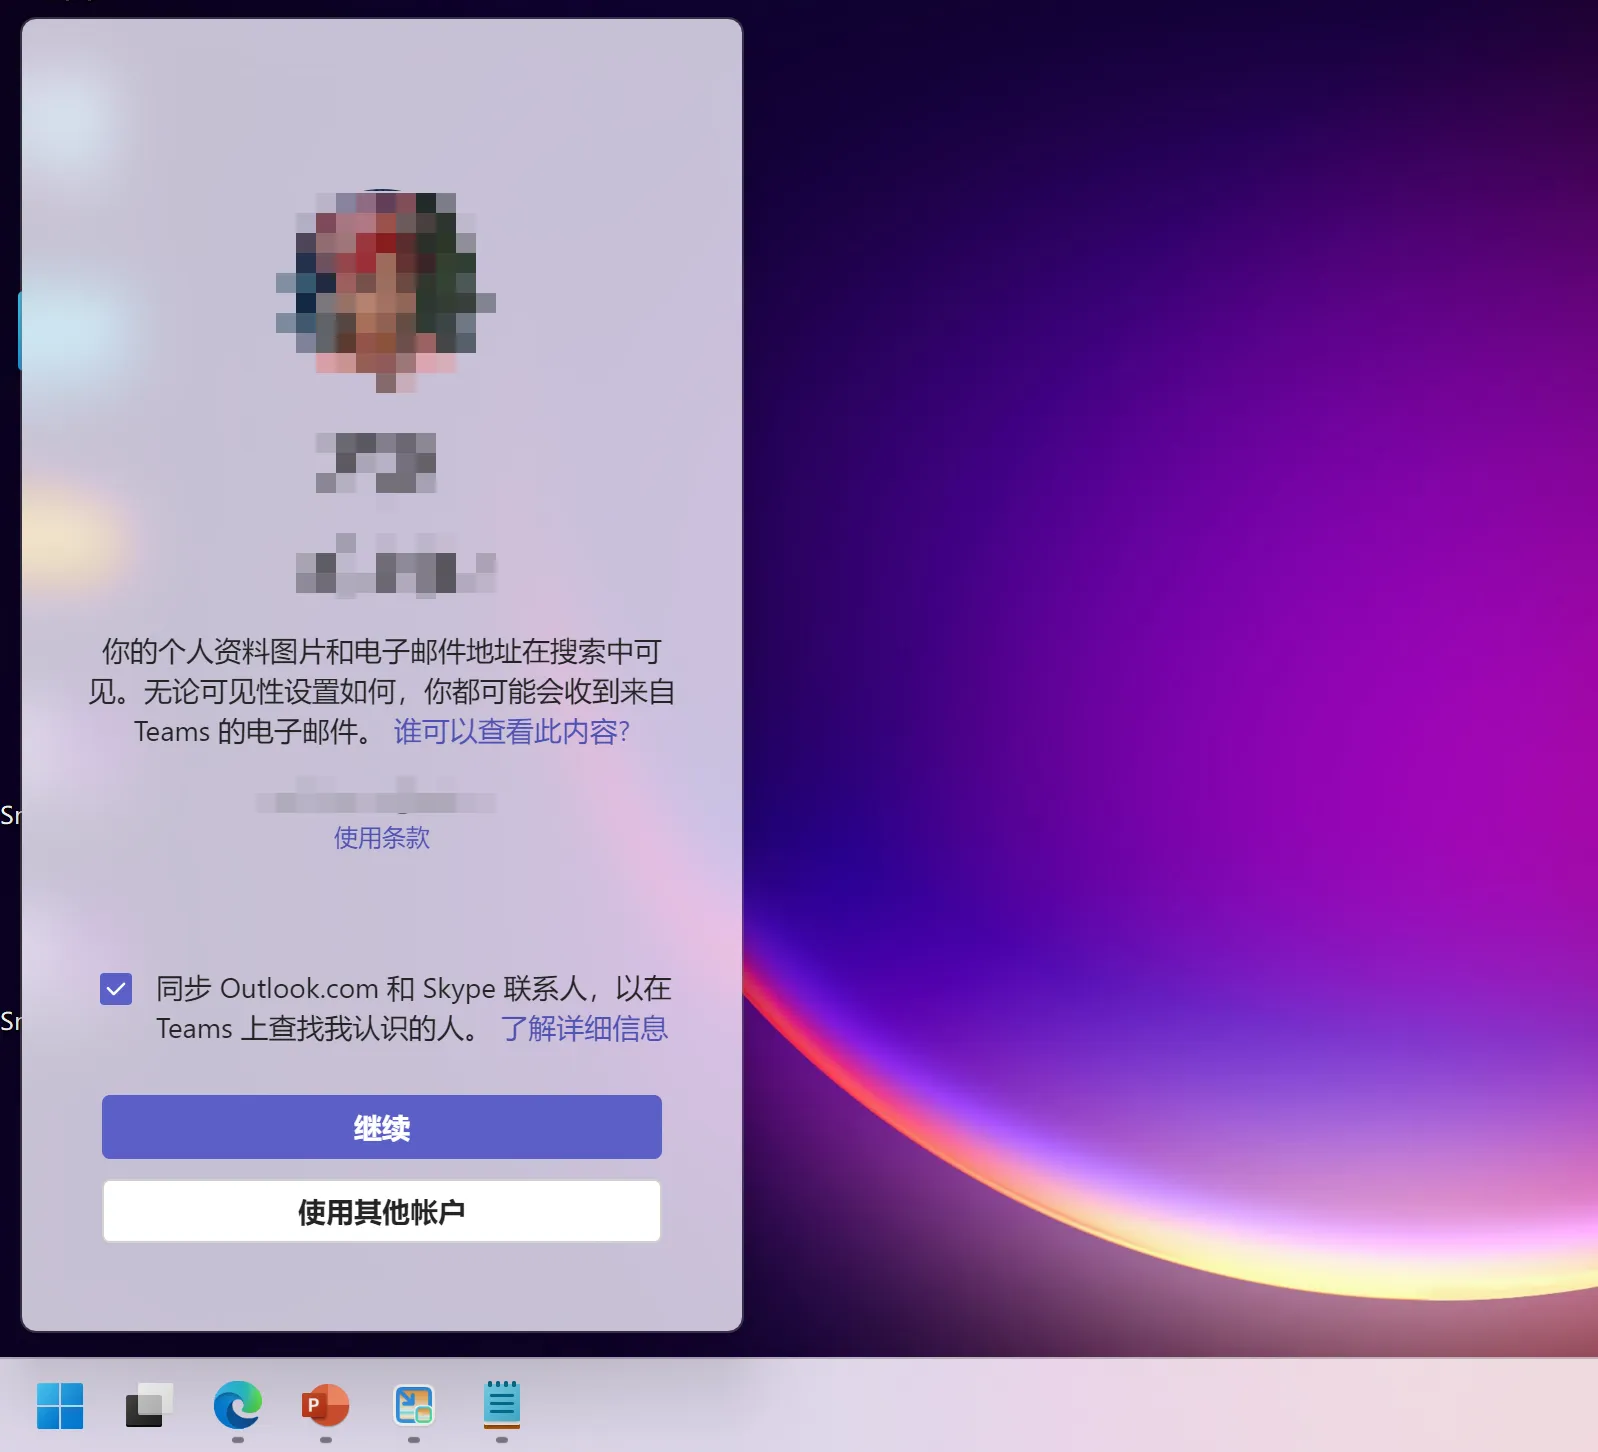The width and height of the screenshot is (1598, 1452).
Task: Open the Windows Start menu
Action: click(x=60, y=1406)
